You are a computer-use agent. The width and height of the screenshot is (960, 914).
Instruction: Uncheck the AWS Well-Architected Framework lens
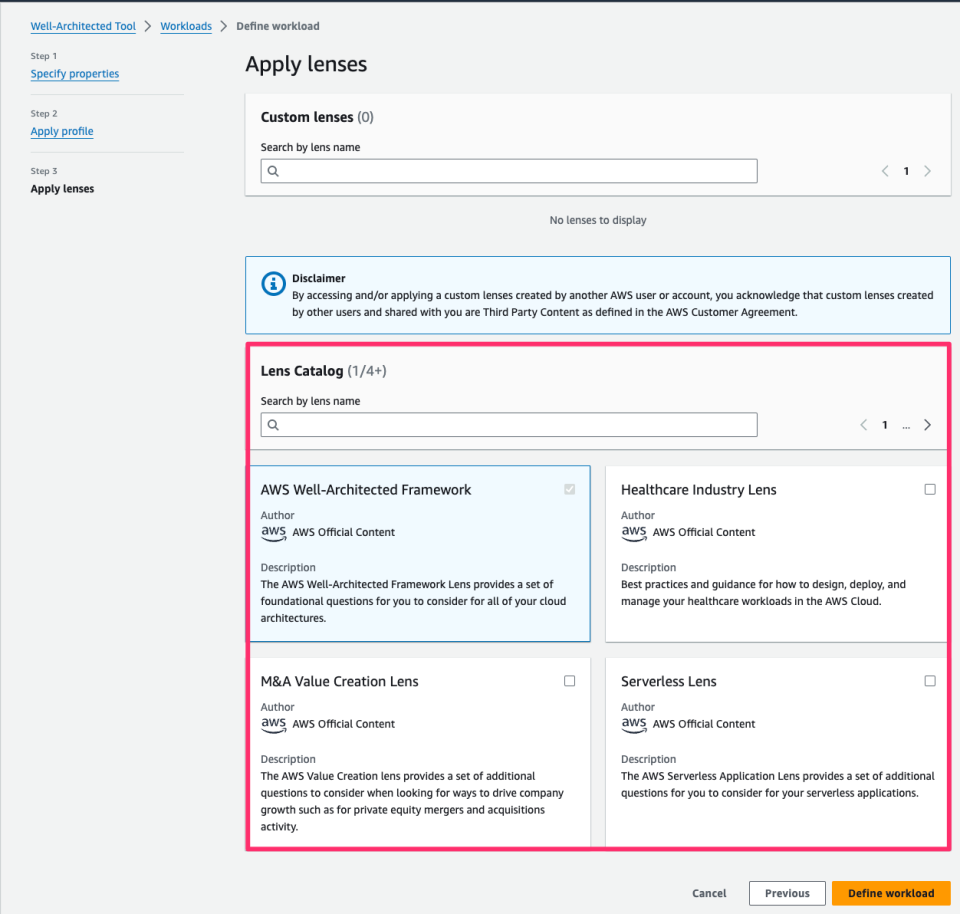click(569, 489)
